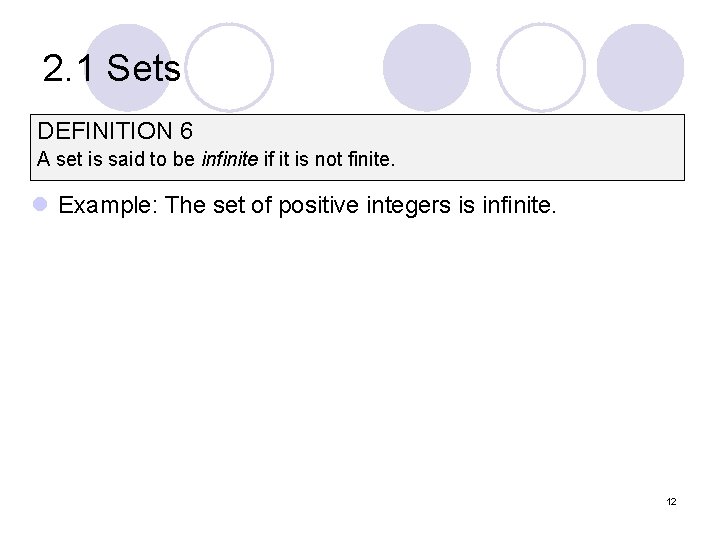This screenshot has width=720, height=540.
Task: Click the italic word "infinite" in the definition
Action: [230, 159]
